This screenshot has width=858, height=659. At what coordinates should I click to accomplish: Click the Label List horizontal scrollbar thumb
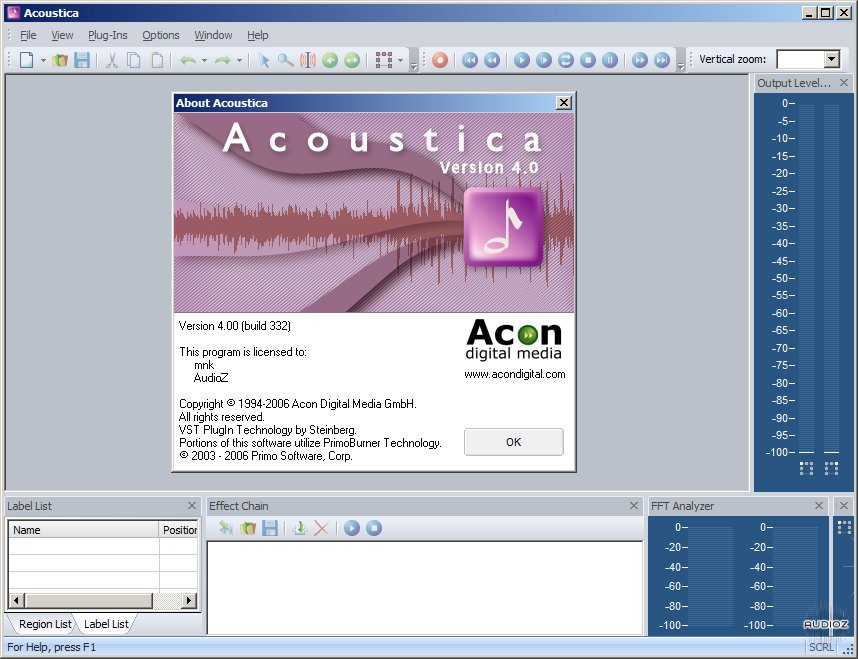point(88,600)
